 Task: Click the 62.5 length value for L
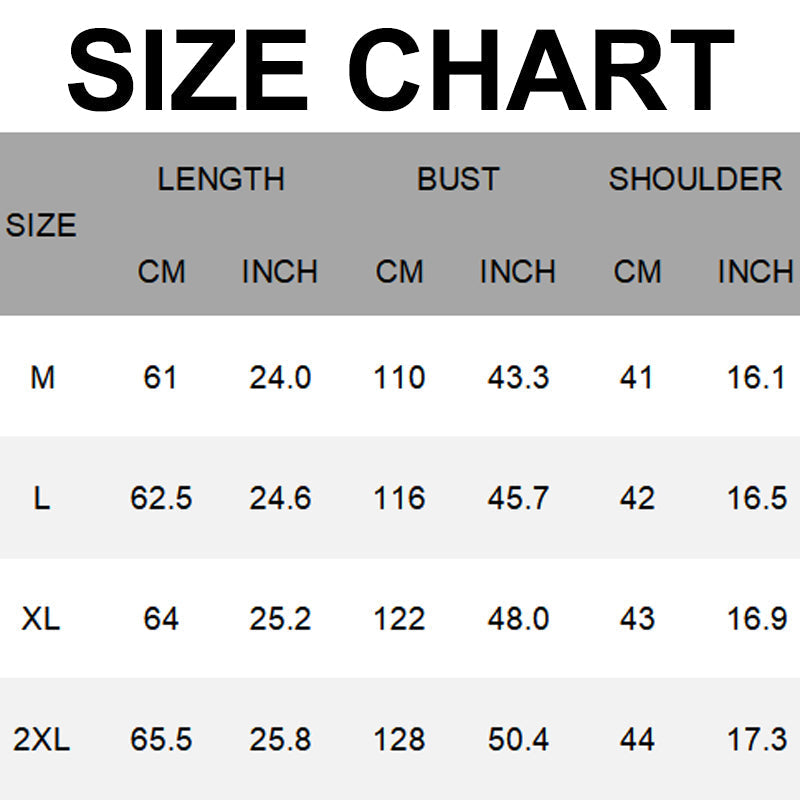[x=161, y=498]
